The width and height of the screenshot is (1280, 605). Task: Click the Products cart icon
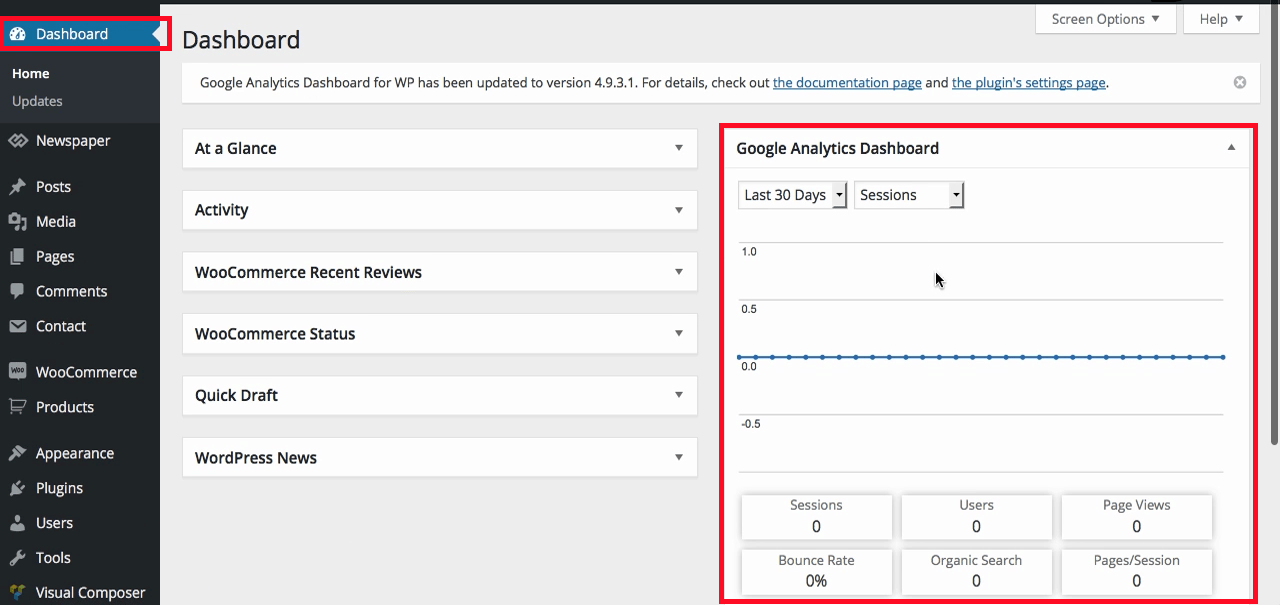coord(17,407)
